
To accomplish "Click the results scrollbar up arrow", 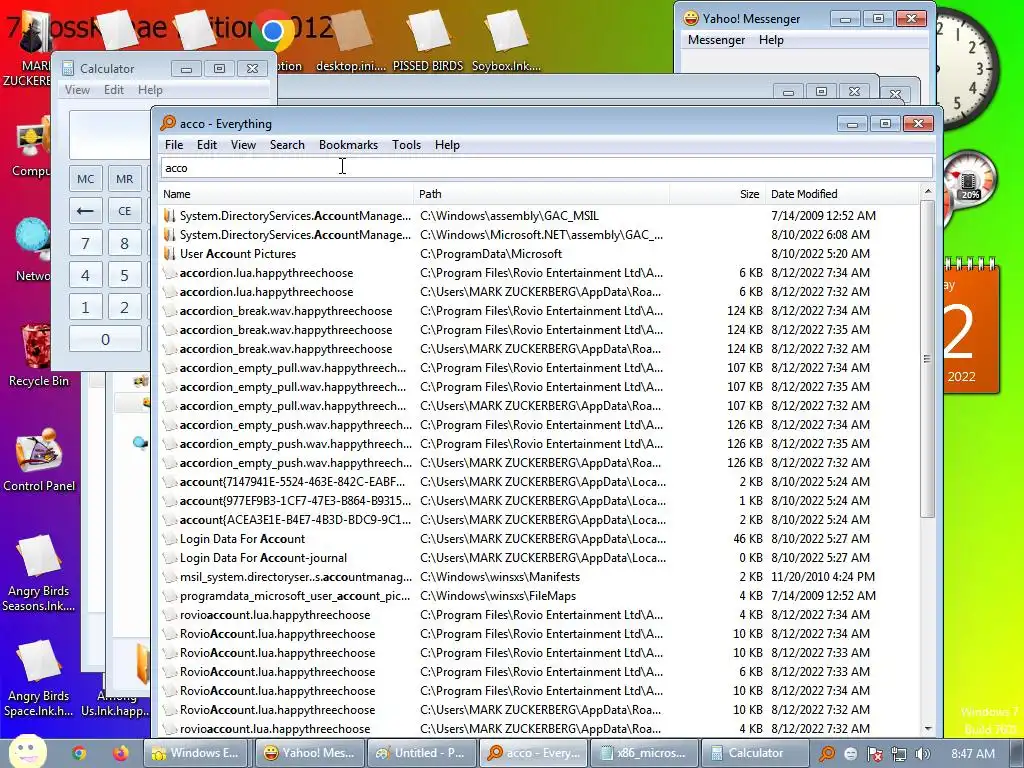I will (x=927, y=191).
